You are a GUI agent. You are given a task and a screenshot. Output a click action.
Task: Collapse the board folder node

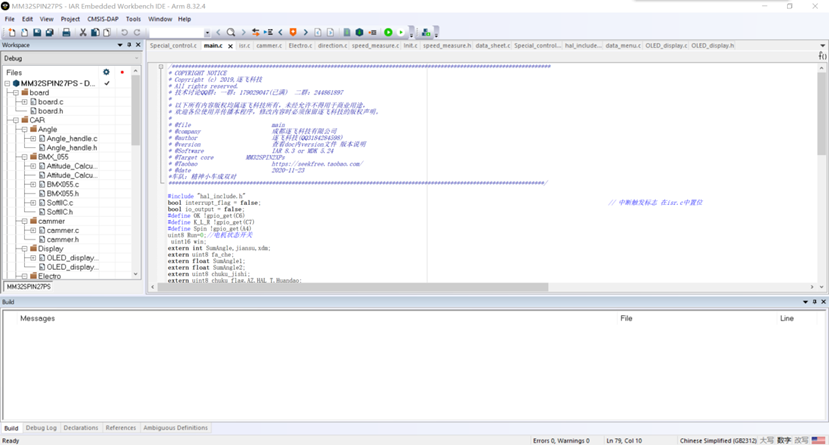pos(16,92)
